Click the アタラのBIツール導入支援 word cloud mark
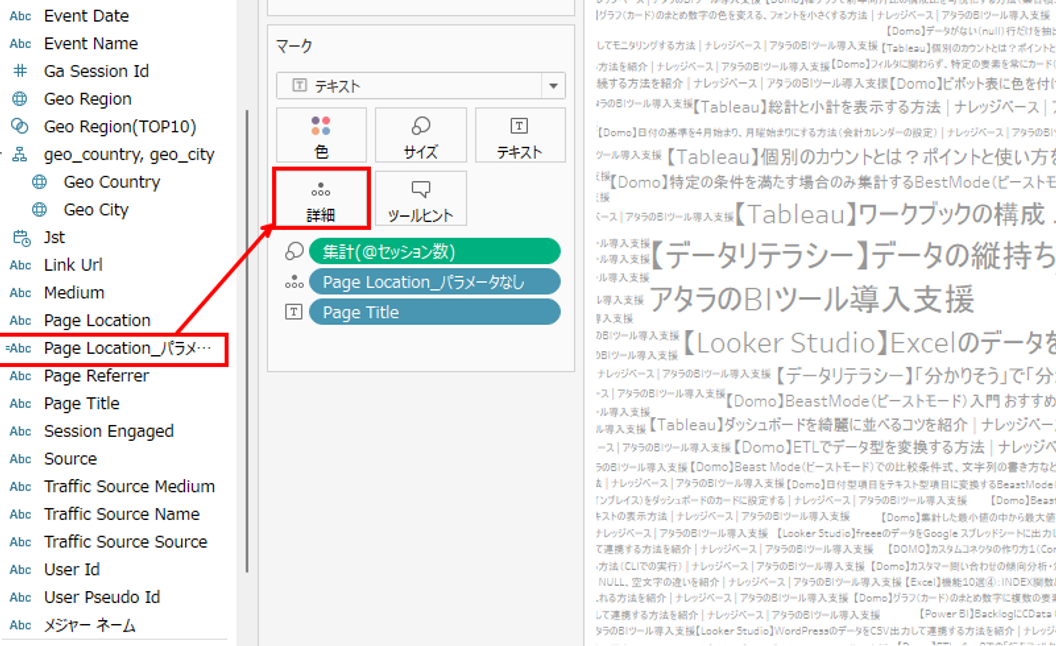The image size is (1056, 646). click(x=812, y=299)
